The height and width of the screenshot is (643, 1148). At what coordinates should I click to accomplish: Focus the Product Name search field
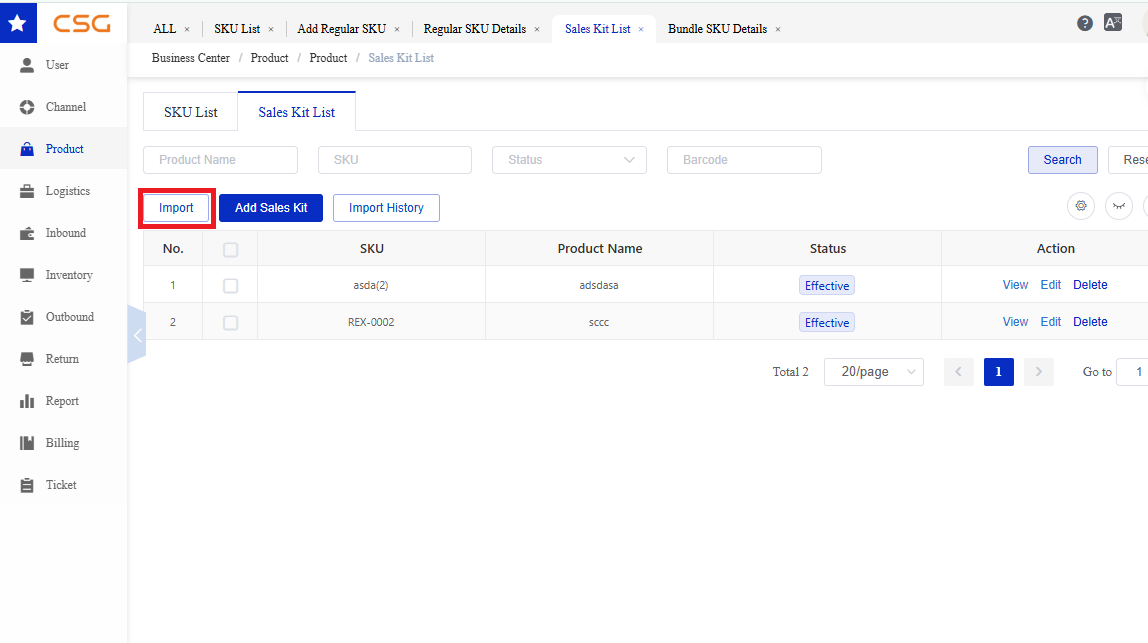click(220, 160)
